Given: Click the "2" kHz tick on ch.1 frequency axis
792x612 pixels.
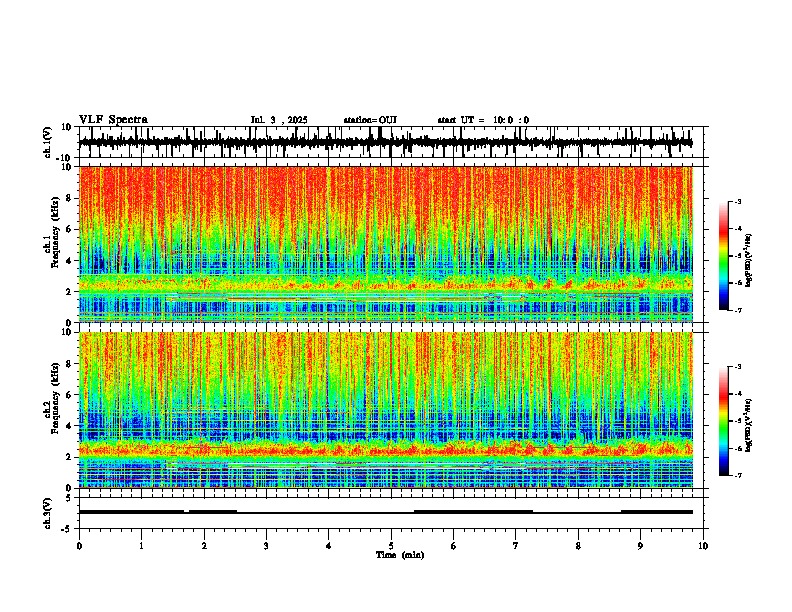Looking at the screenshot, I should (69, 291).
